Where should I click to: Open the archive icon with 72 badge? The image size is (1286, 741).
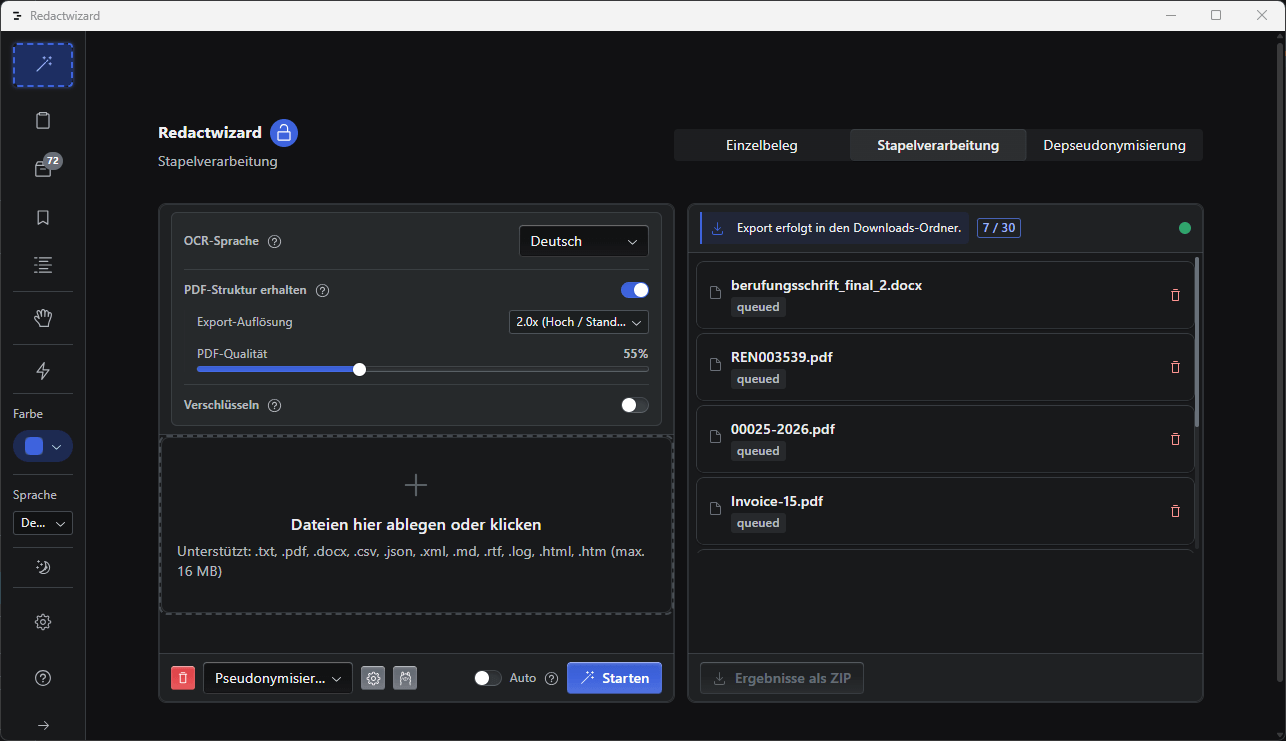coord(43,169)
